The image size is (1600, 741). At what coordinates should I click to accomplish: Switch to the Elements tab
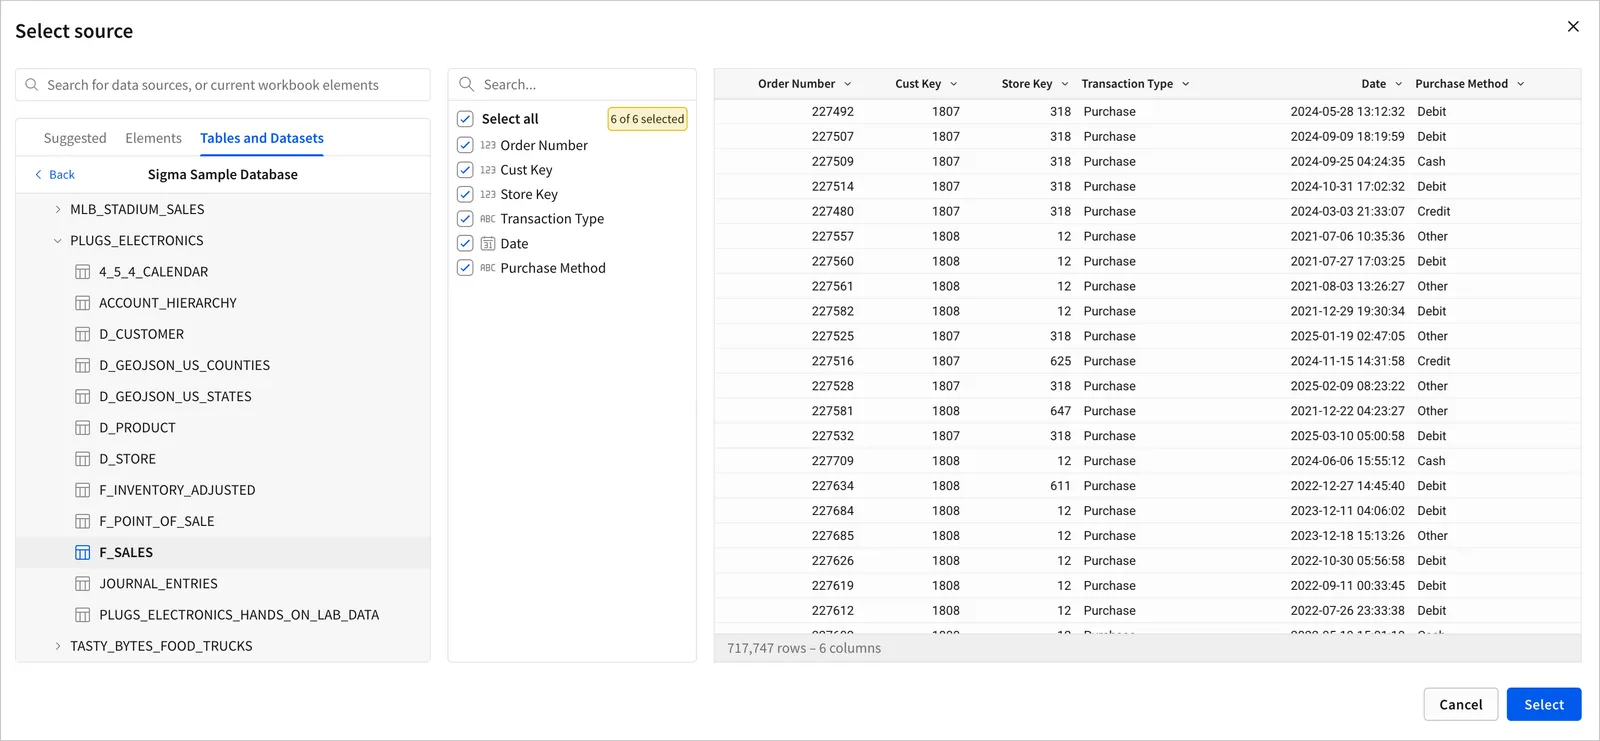(153, 138)
